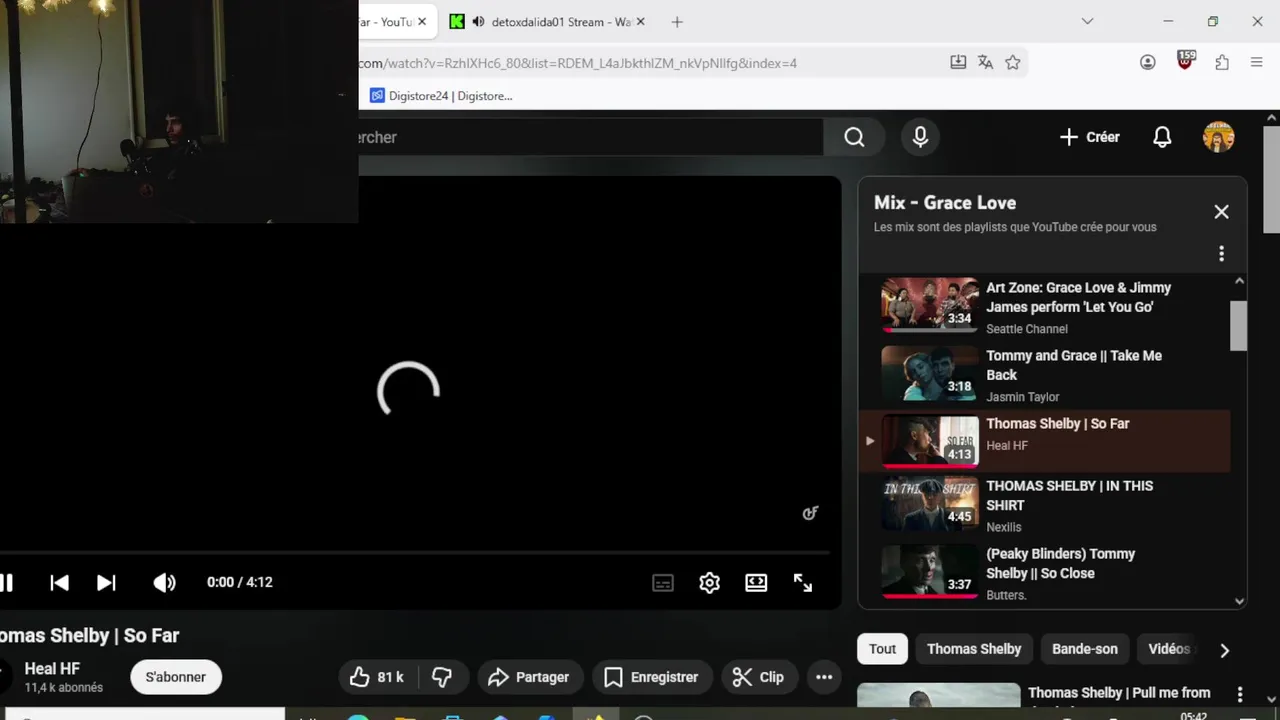Click the 'IN THIS SHIRT' thumbnail
The width and height of the screenshot is (1280, 720).
930,505
